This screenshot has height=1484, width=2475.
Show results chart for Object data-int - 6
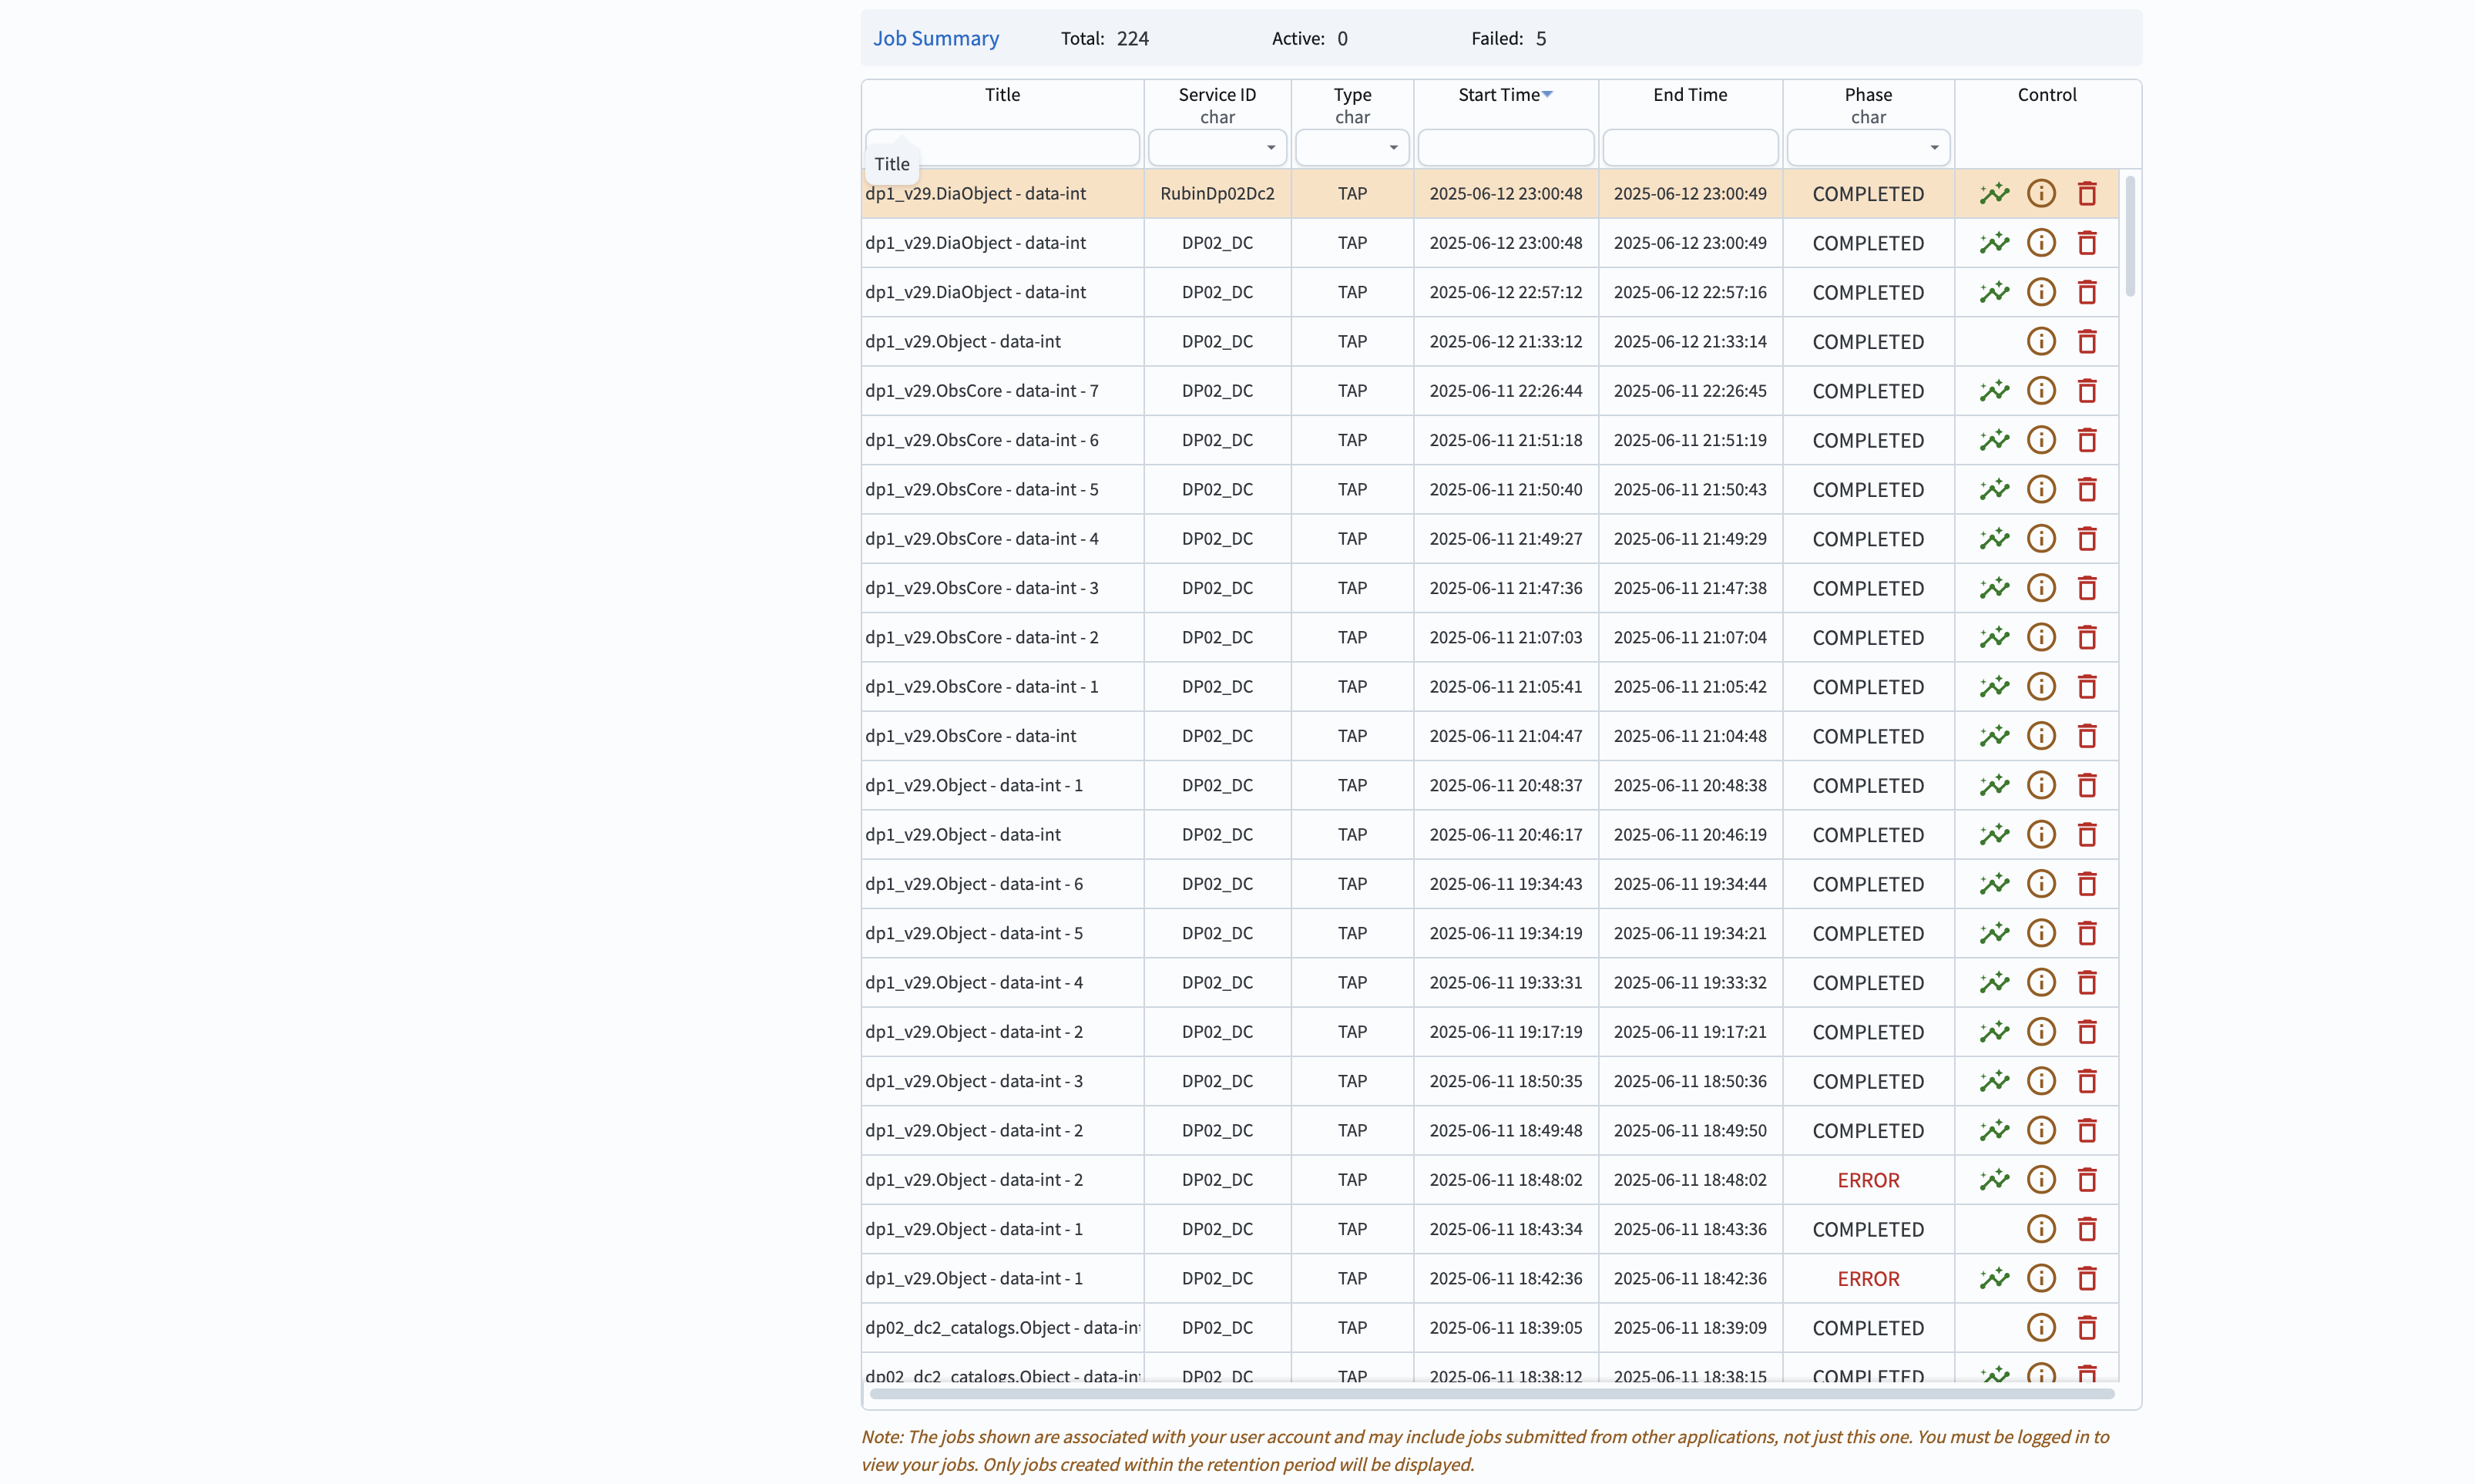point(1994,883)
